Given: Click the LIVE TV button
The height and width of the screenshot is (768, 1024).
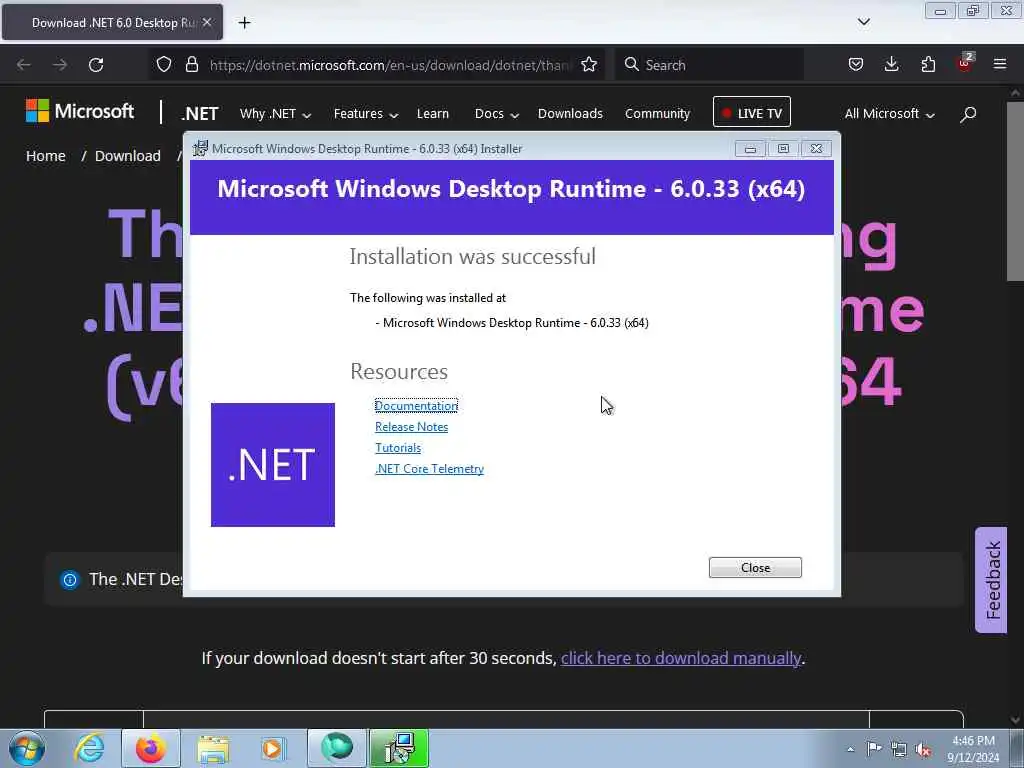Looking at the screenshot, I should point(752,112).
